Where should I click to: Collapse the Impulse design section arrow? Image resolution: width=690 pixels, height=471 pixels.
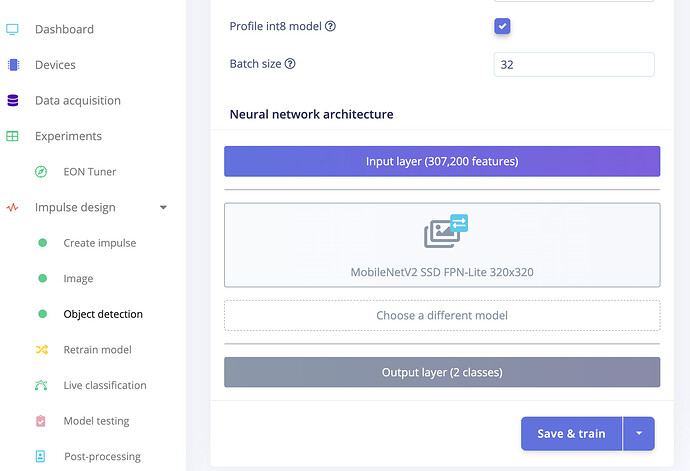[163, 208]
